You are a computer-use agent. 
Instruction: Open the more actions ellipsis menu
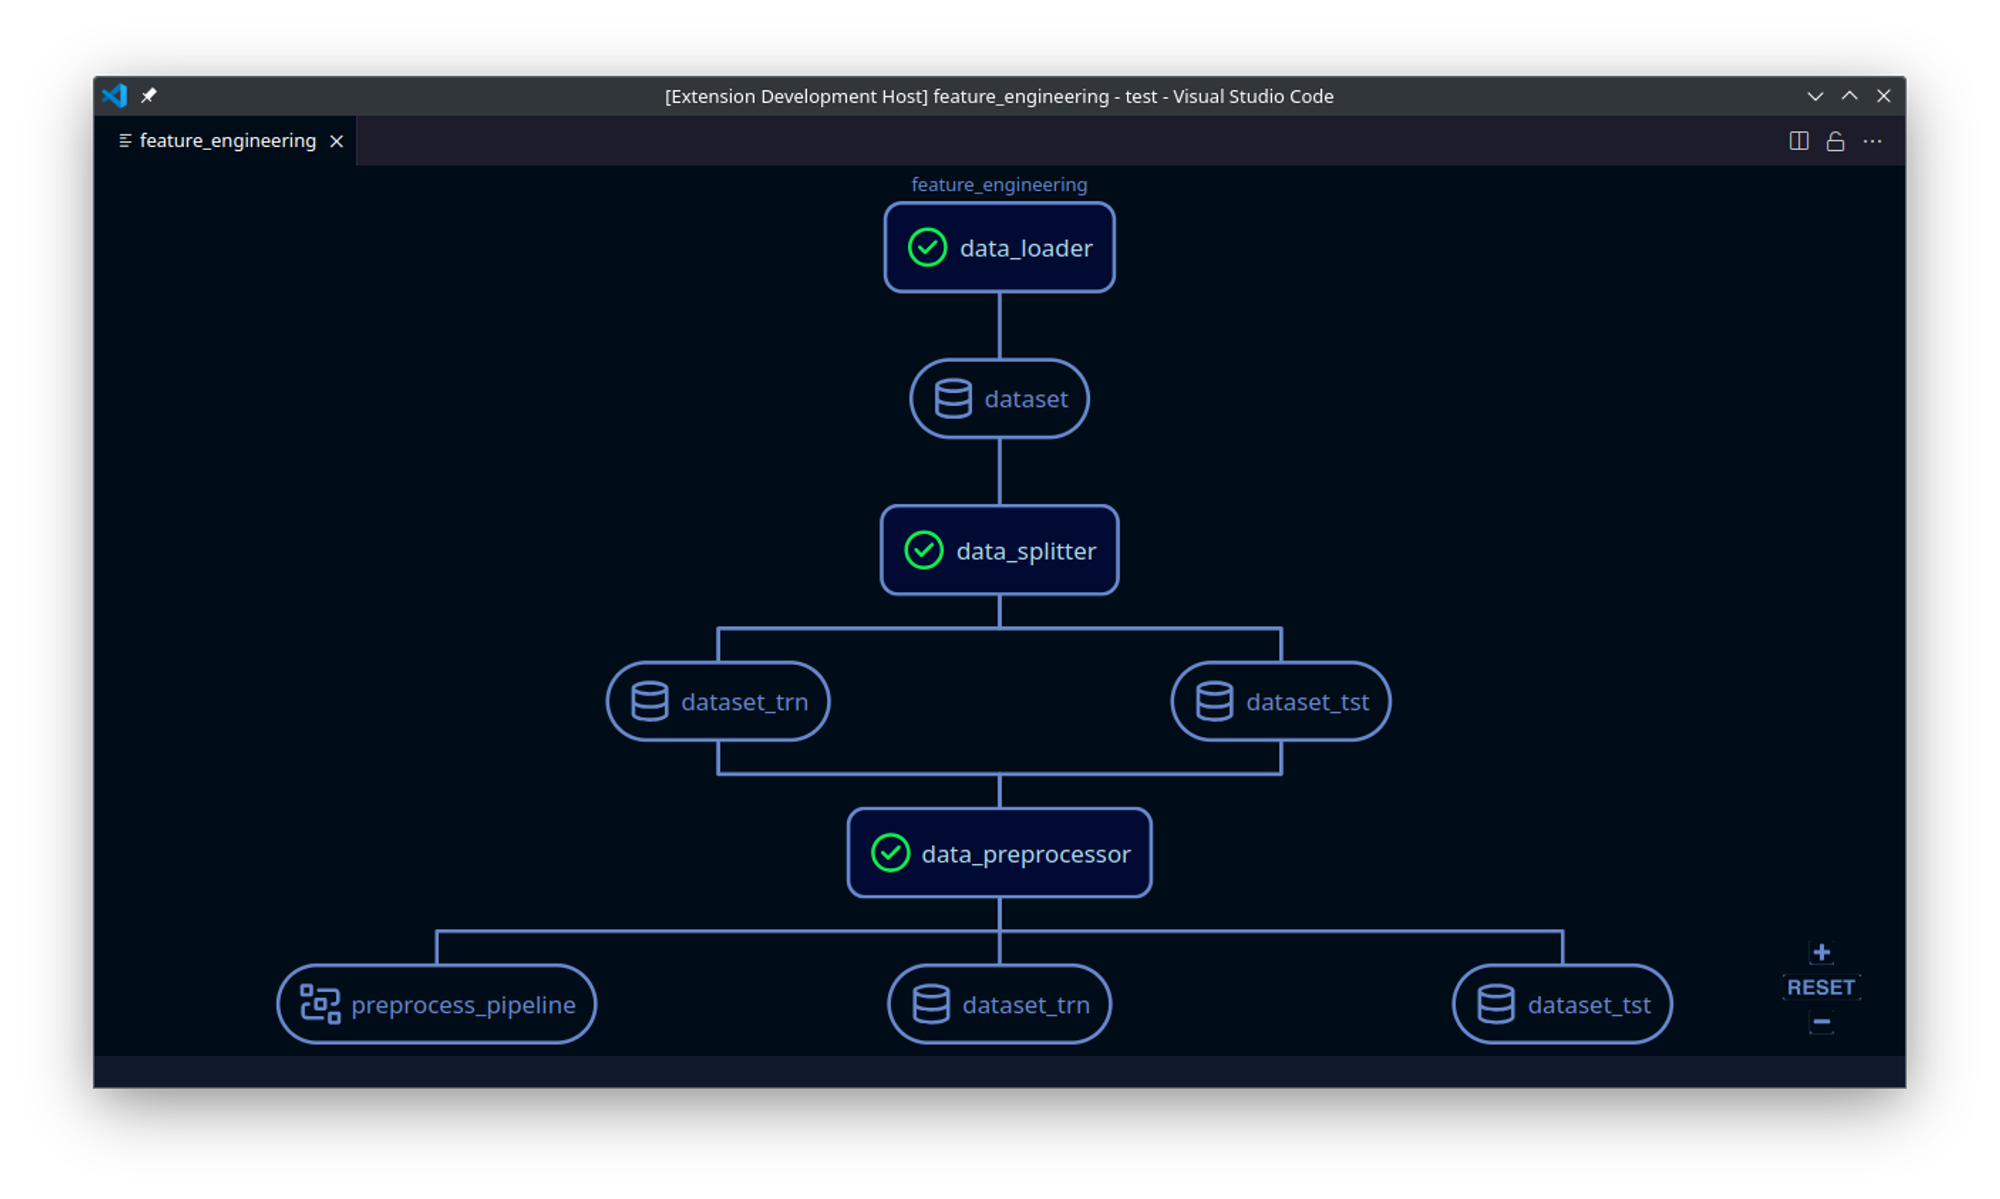click(1872, 141)
